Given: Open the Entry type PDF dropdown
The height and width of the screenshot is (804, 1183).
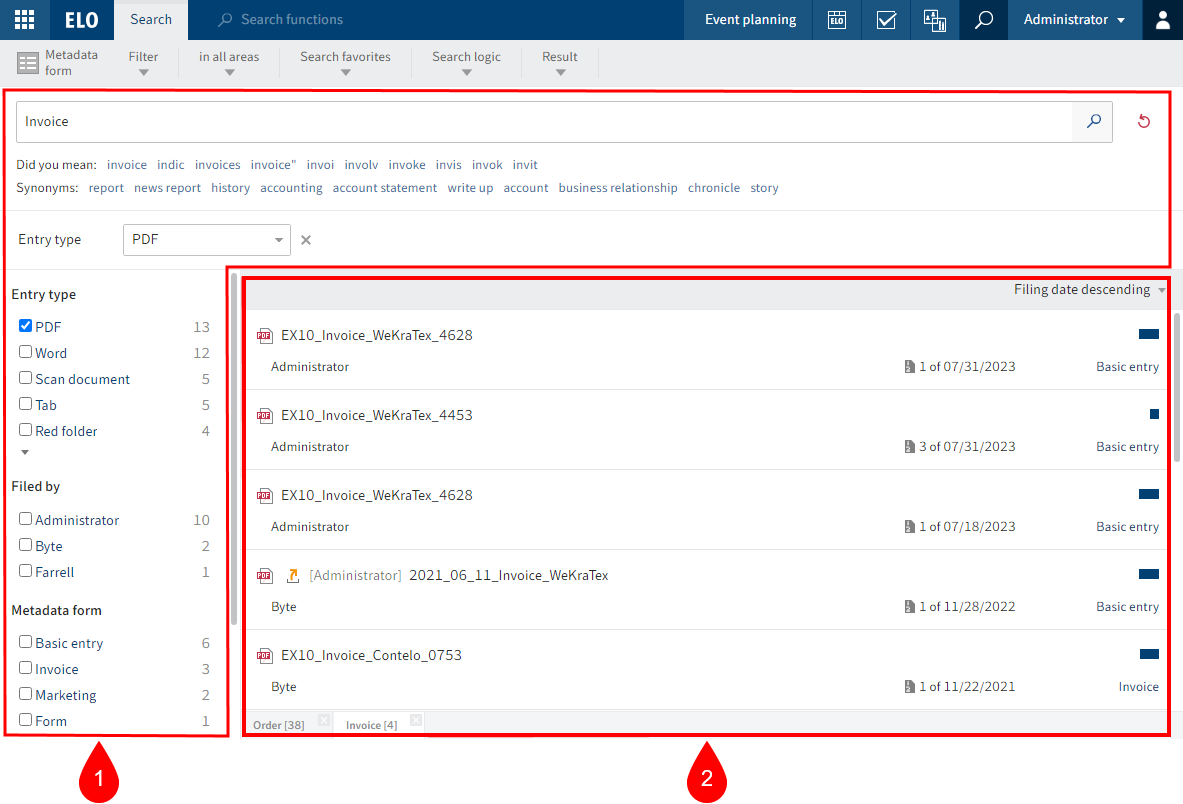Looking at the screenshot, I should click(x=206, y=240).
